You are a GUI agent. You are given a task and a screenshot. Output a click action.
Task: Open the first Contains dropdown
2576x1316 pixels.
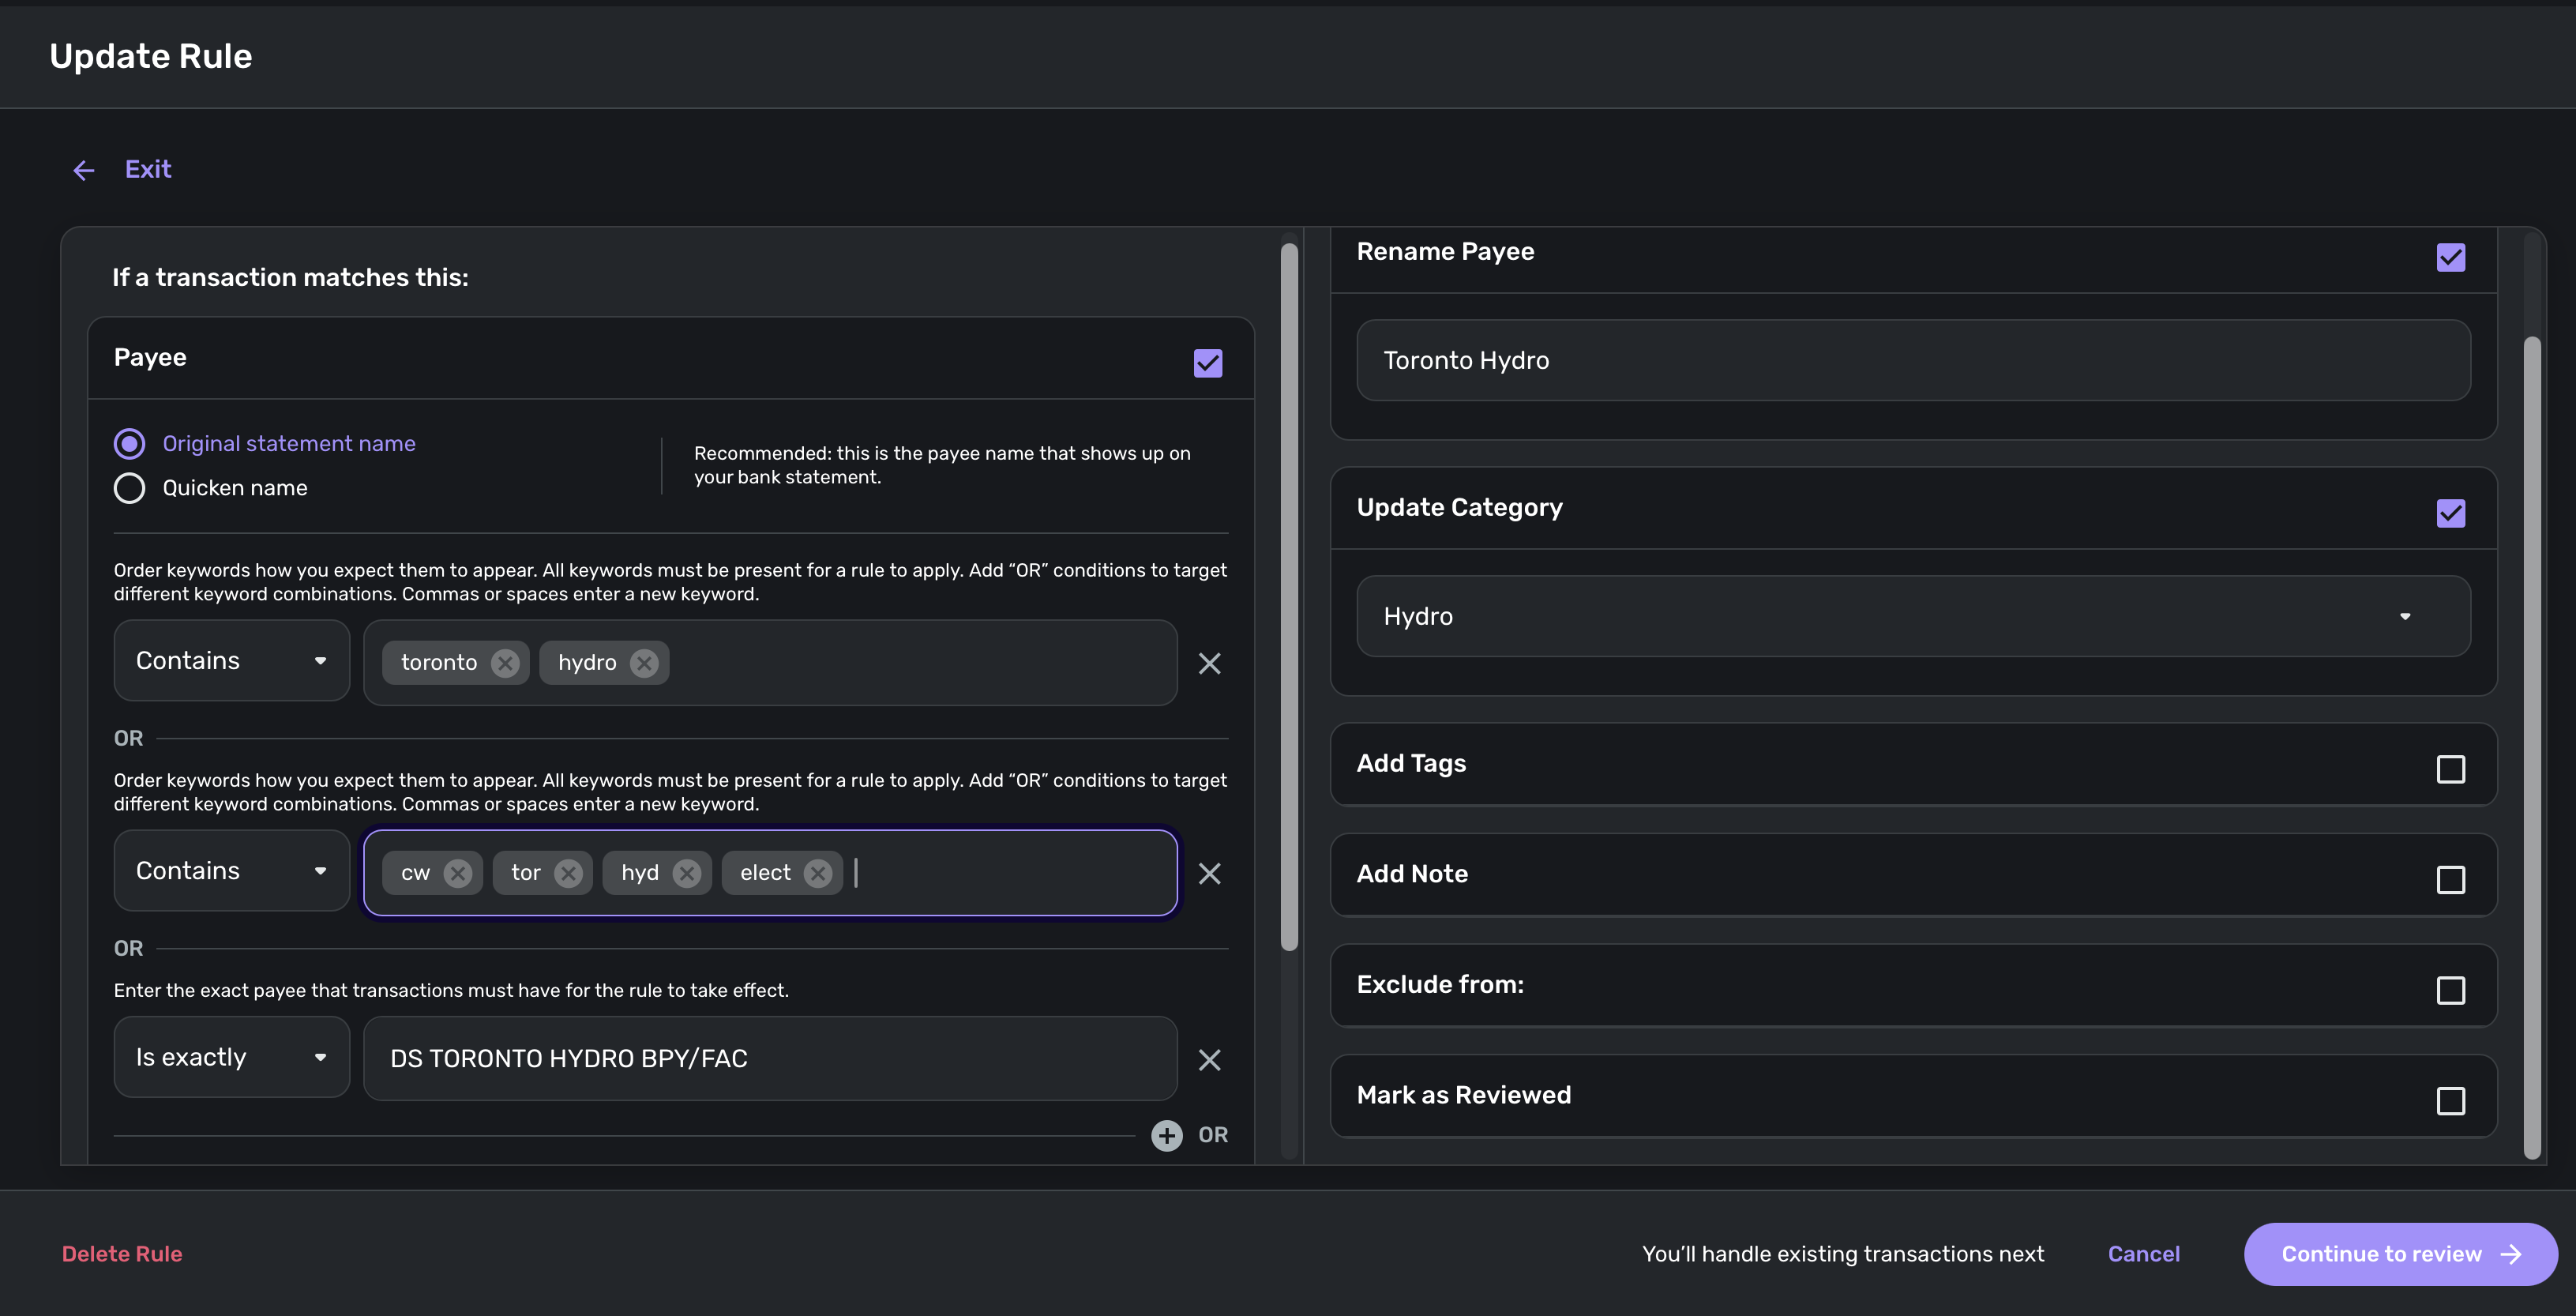231,661
